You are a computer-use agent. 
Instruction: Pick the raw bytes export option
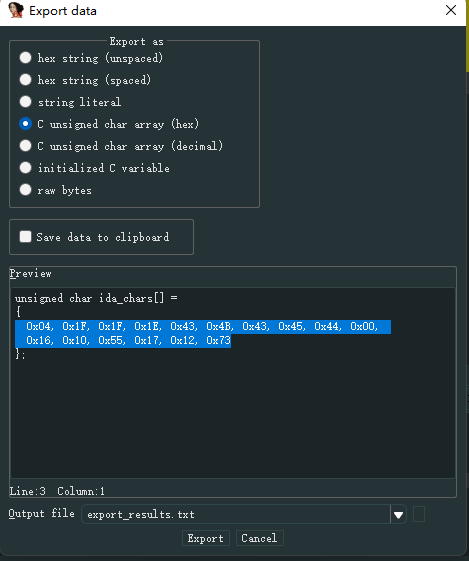25,190
